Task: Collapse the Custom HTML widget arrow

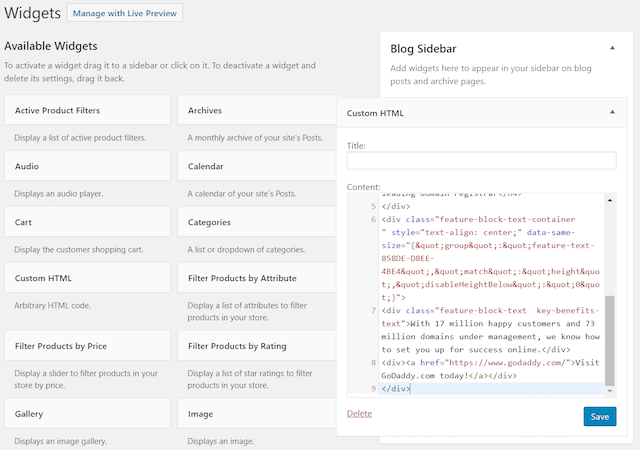Action: pyautogui.click(x=612, y=112)
